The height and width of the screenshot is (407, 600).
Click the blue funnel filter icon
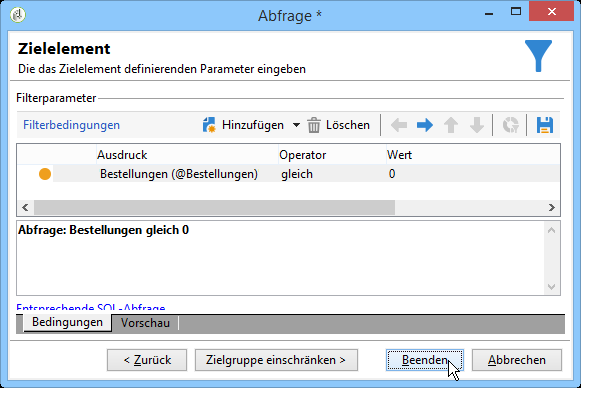click(x=538, y=56)
